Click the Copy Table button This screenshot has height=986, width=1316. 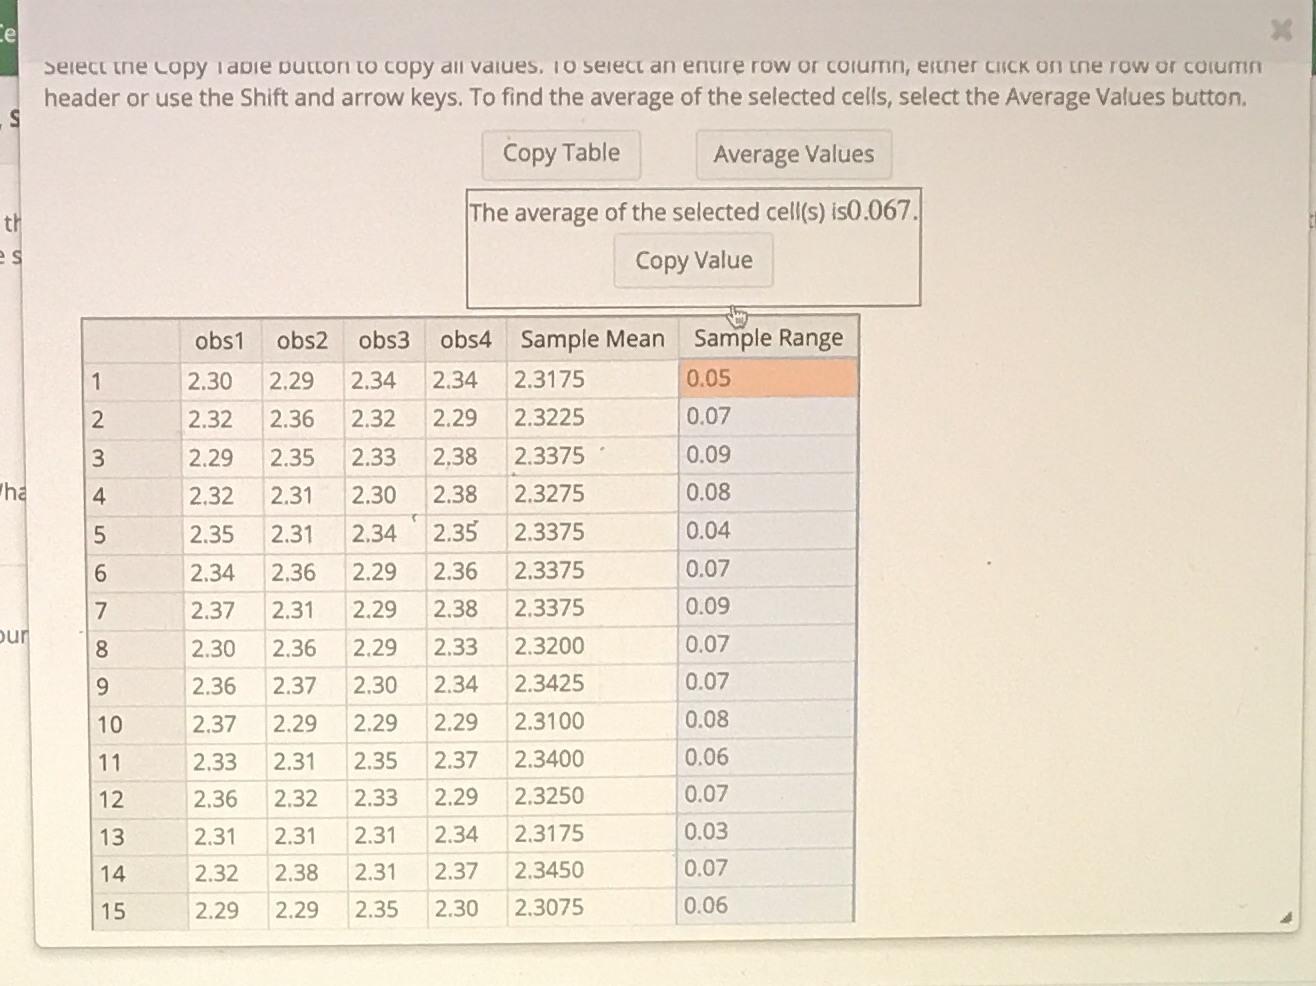561,153
